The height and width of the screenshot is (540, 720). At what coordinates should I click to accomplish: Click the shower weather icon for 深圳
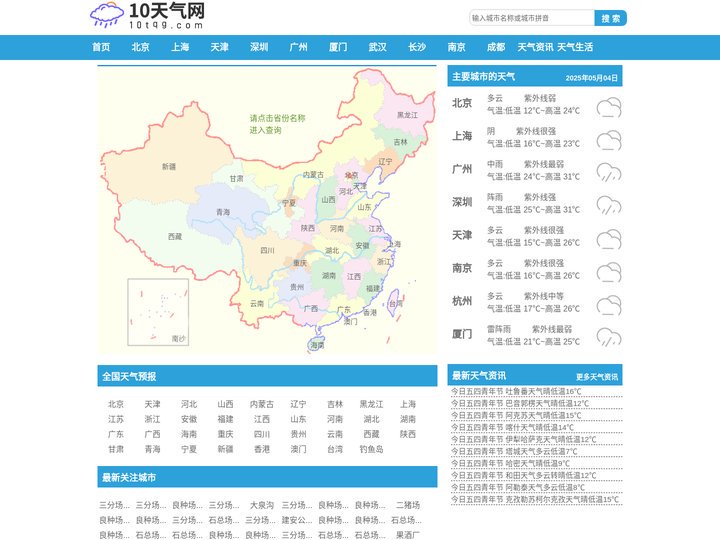click(x=609, y=206)
